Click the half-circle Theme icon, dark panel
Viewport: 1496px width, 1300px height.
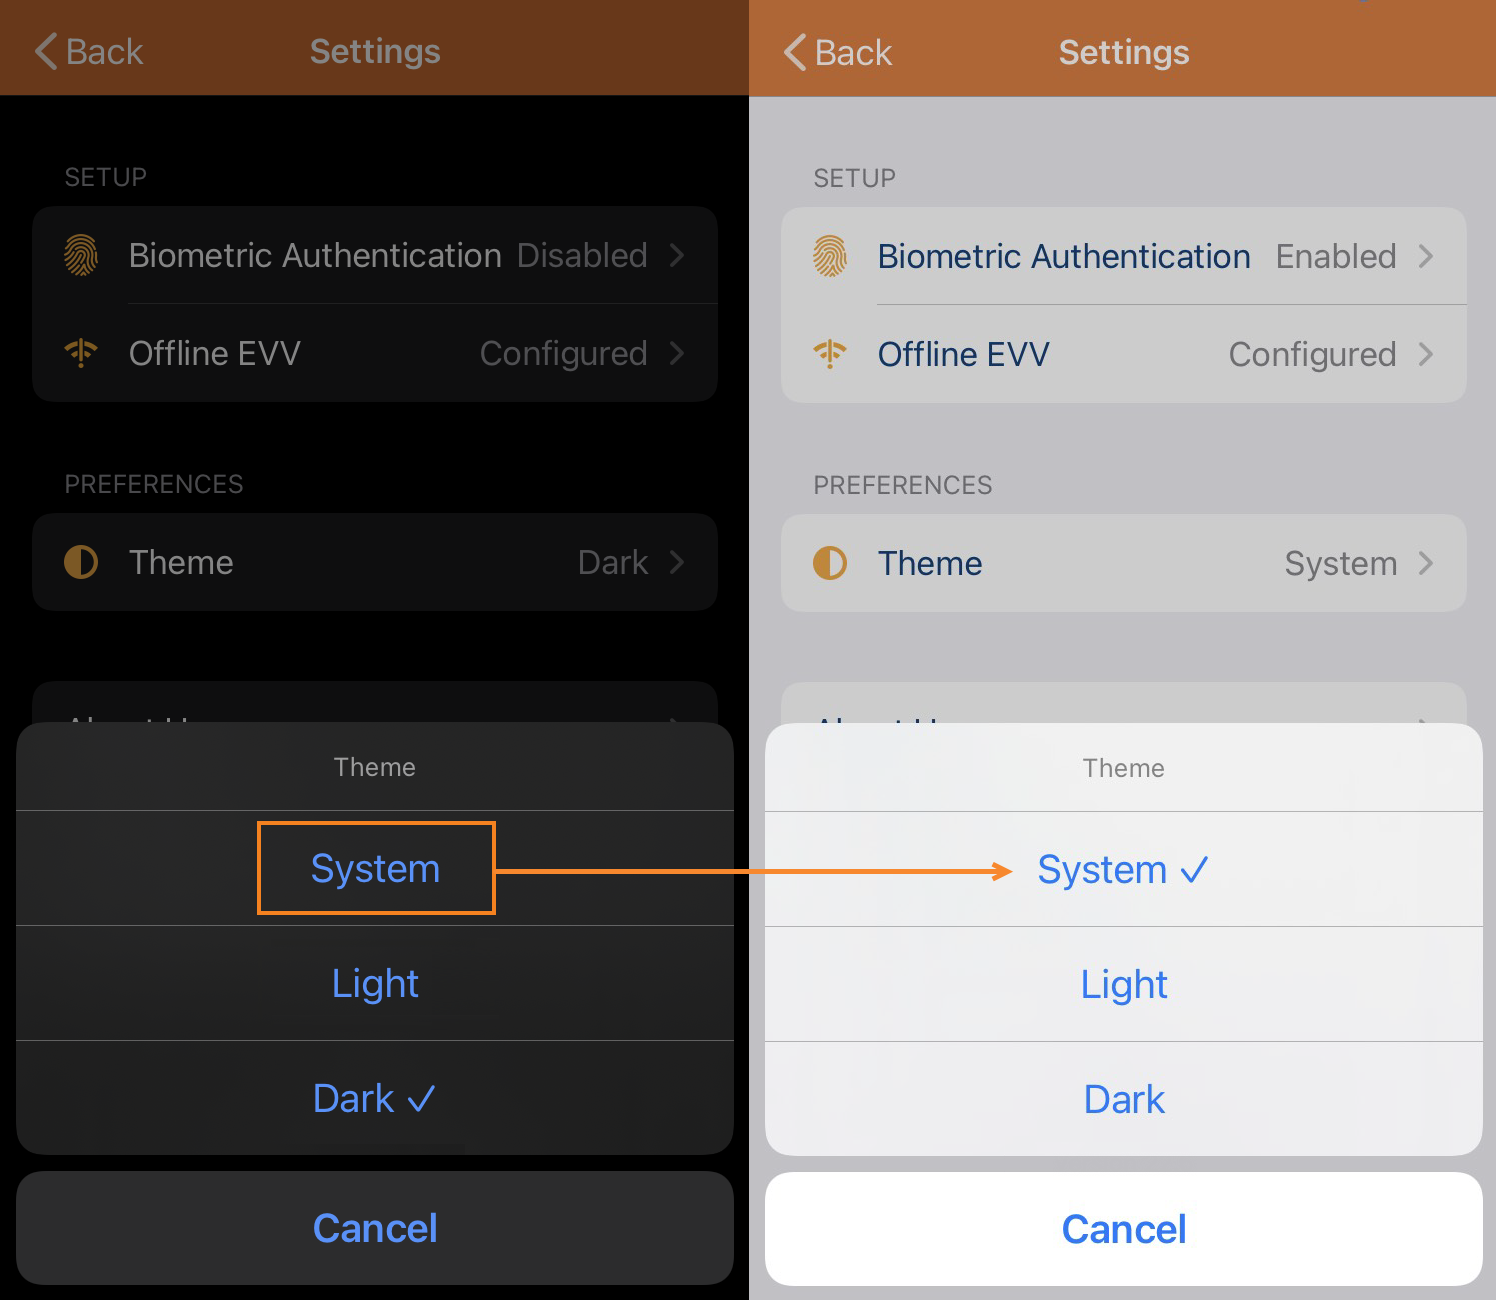(x=81, y=562)
